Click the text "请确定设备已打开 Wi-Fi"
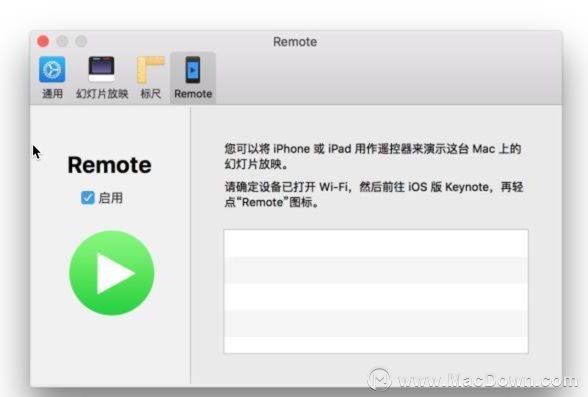This screenshot has width=588, height=397. tap(287, 187)
